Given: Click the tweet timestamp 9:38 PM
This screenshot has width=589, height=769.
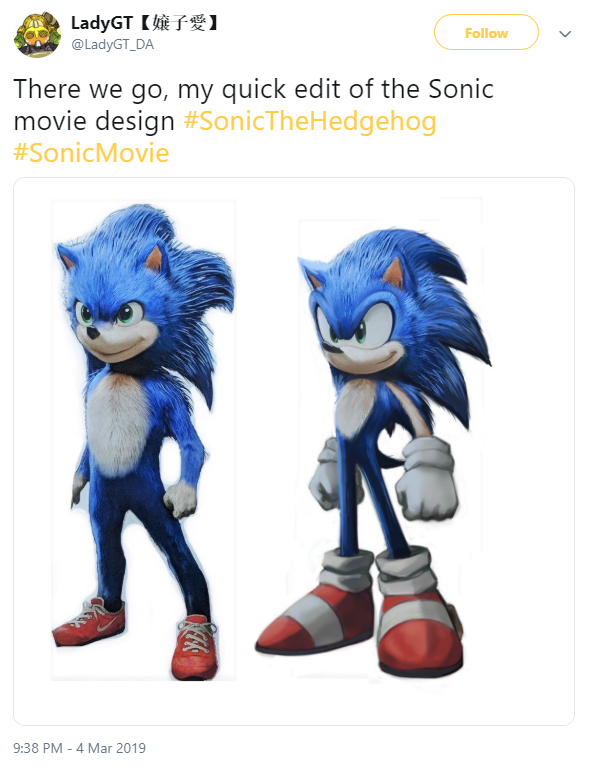Looking at the screenshot, I should click(x=38, y=748).
